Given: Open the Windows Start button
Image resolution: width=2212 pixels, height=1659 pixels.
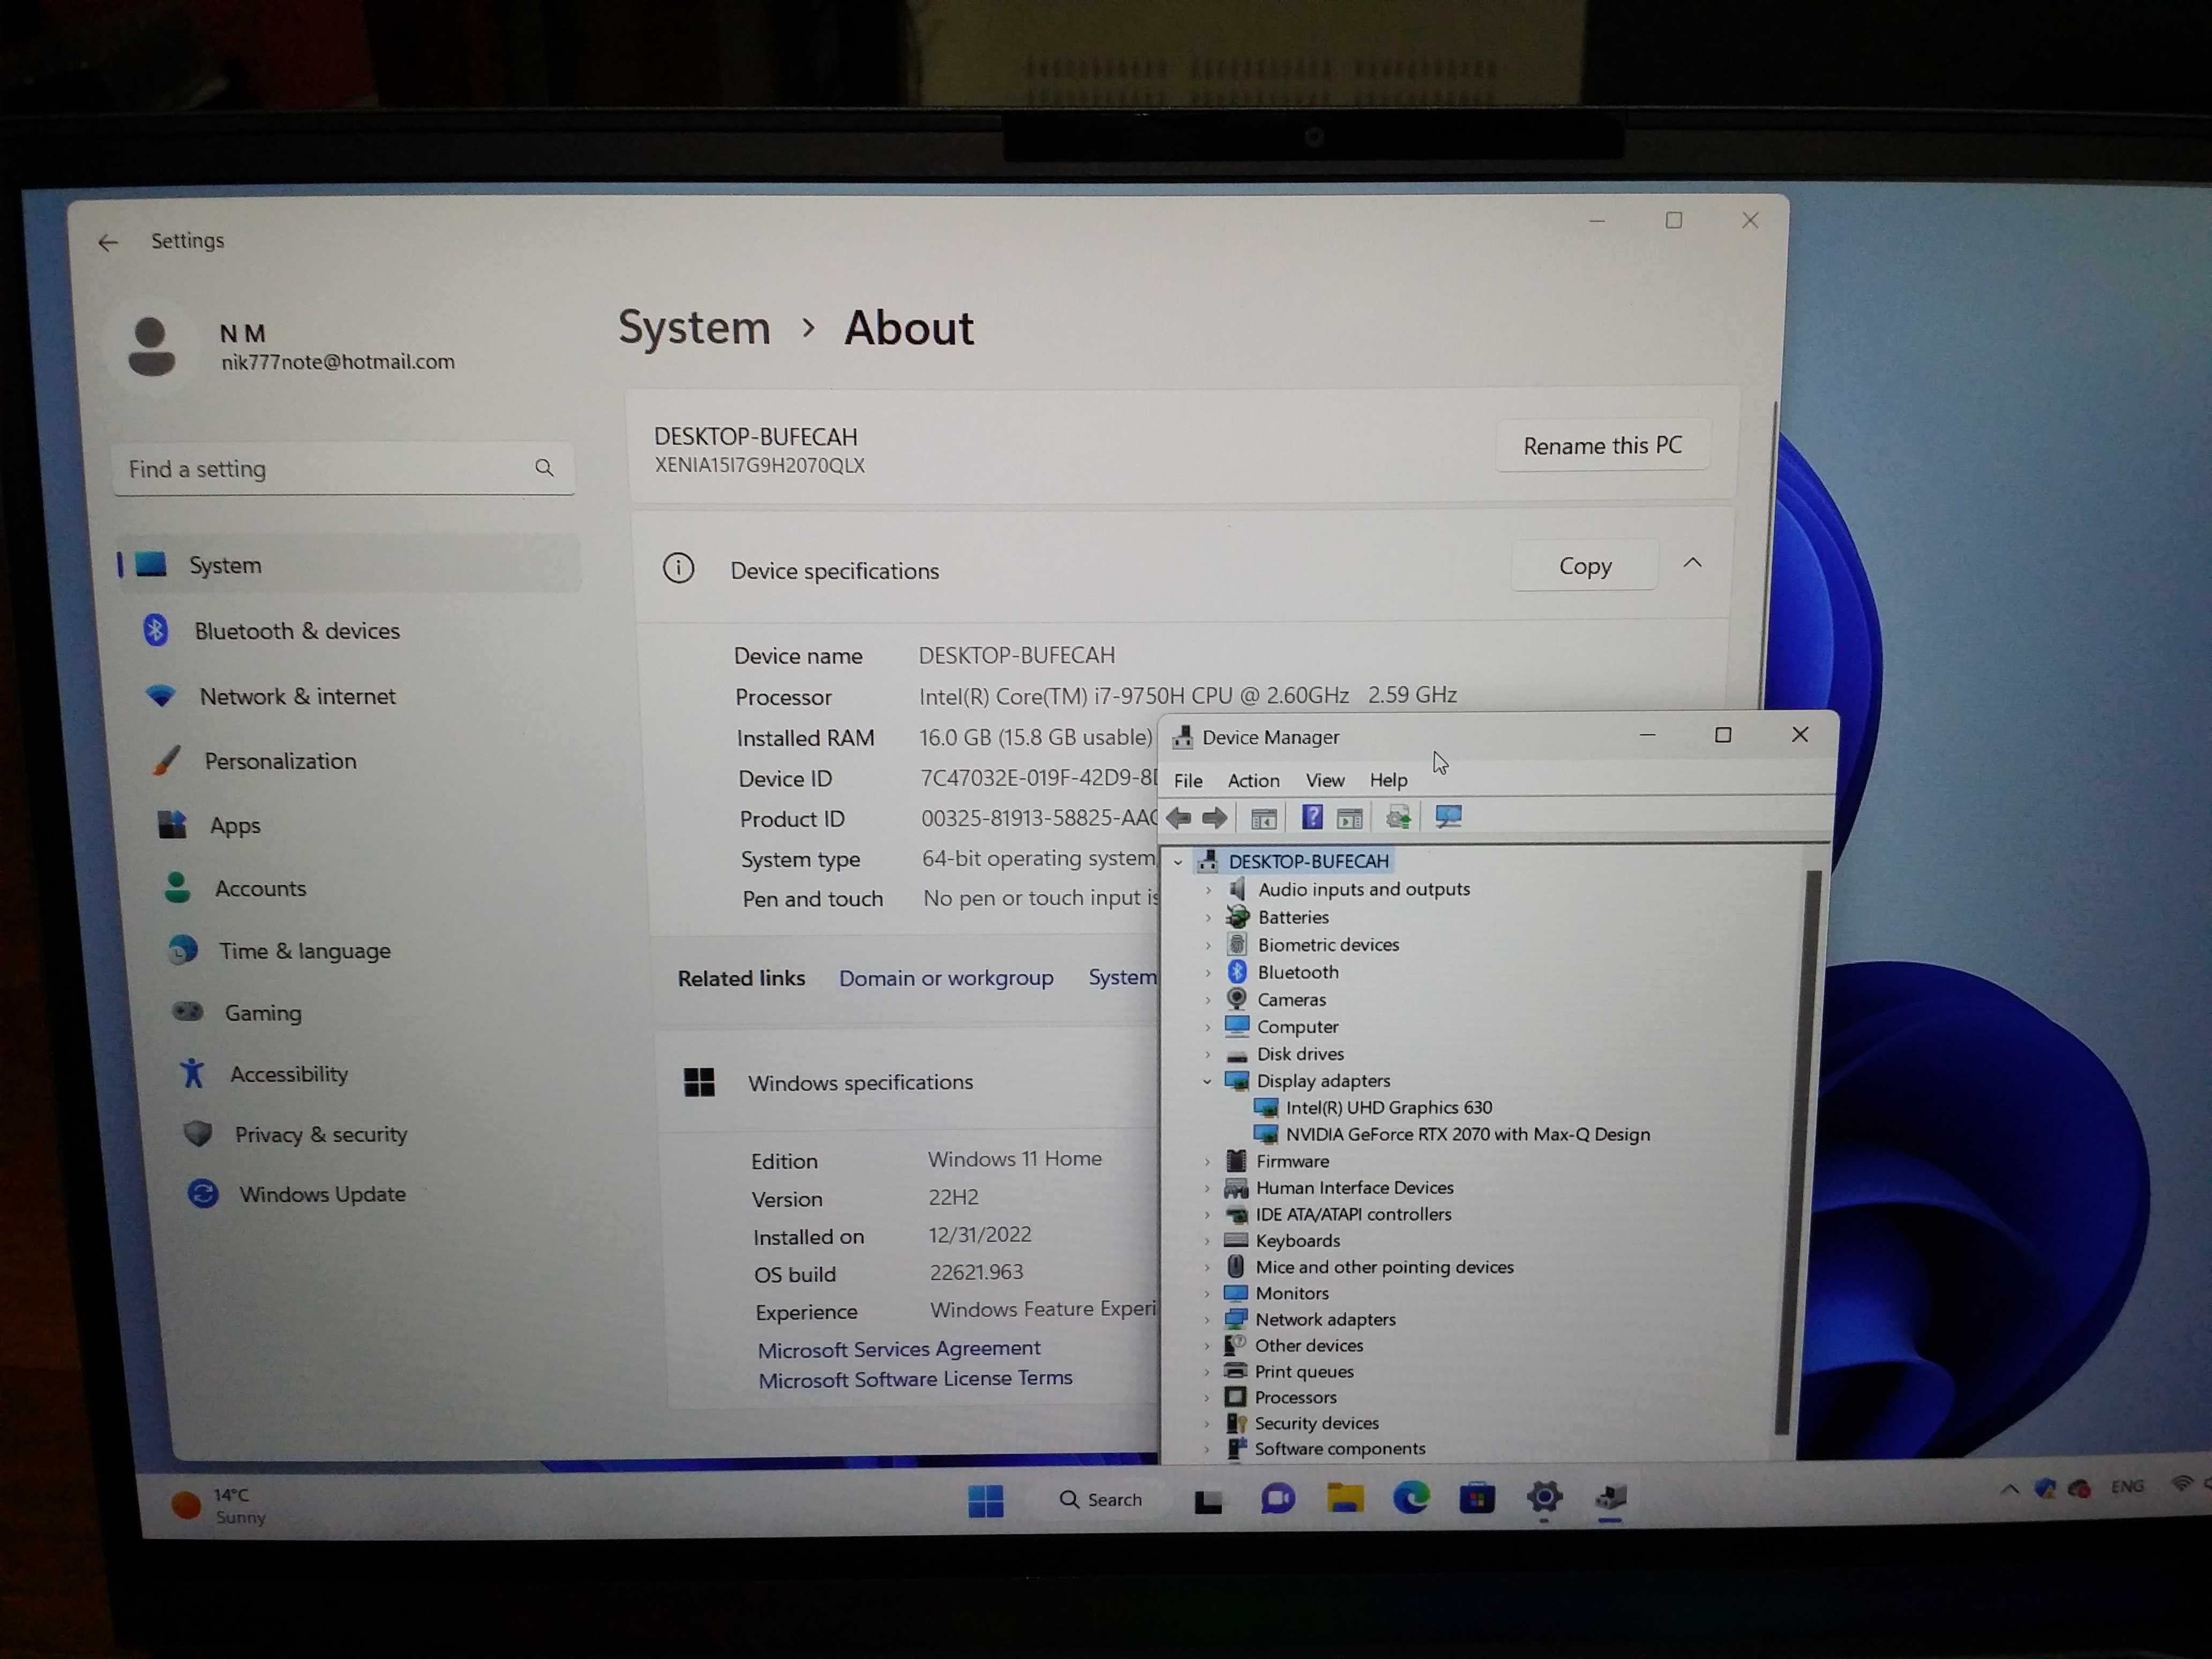Looking at the screenshot, I should coord(986,1500).
